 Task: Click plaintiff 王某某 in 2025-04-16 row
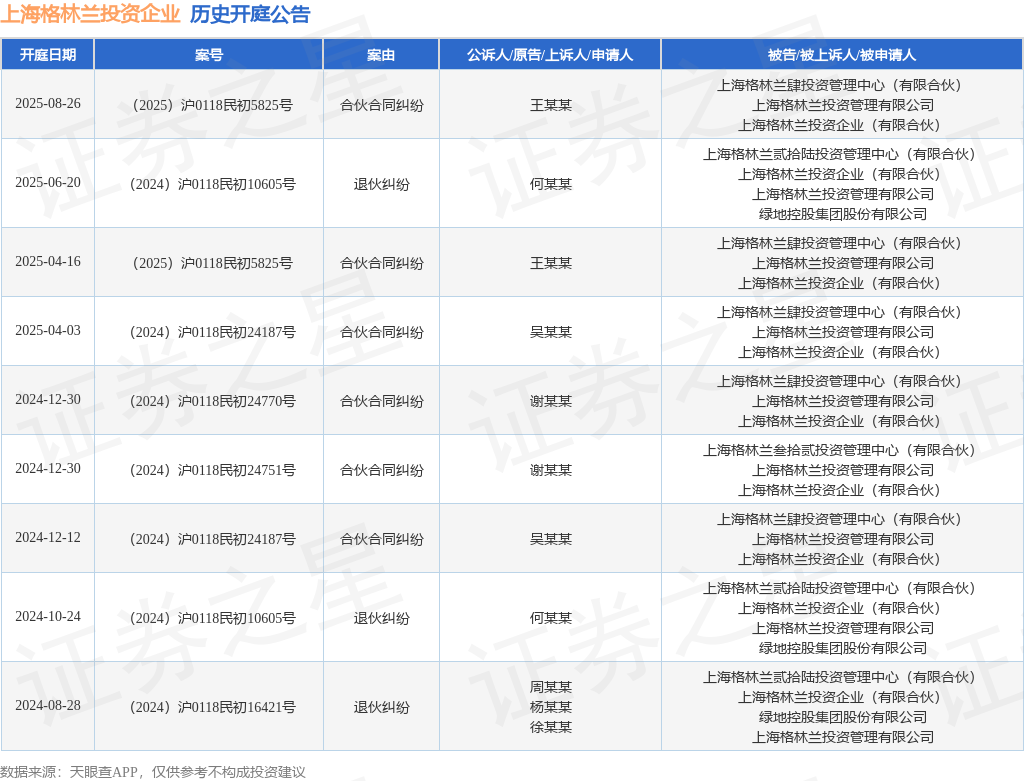(551, 263)
